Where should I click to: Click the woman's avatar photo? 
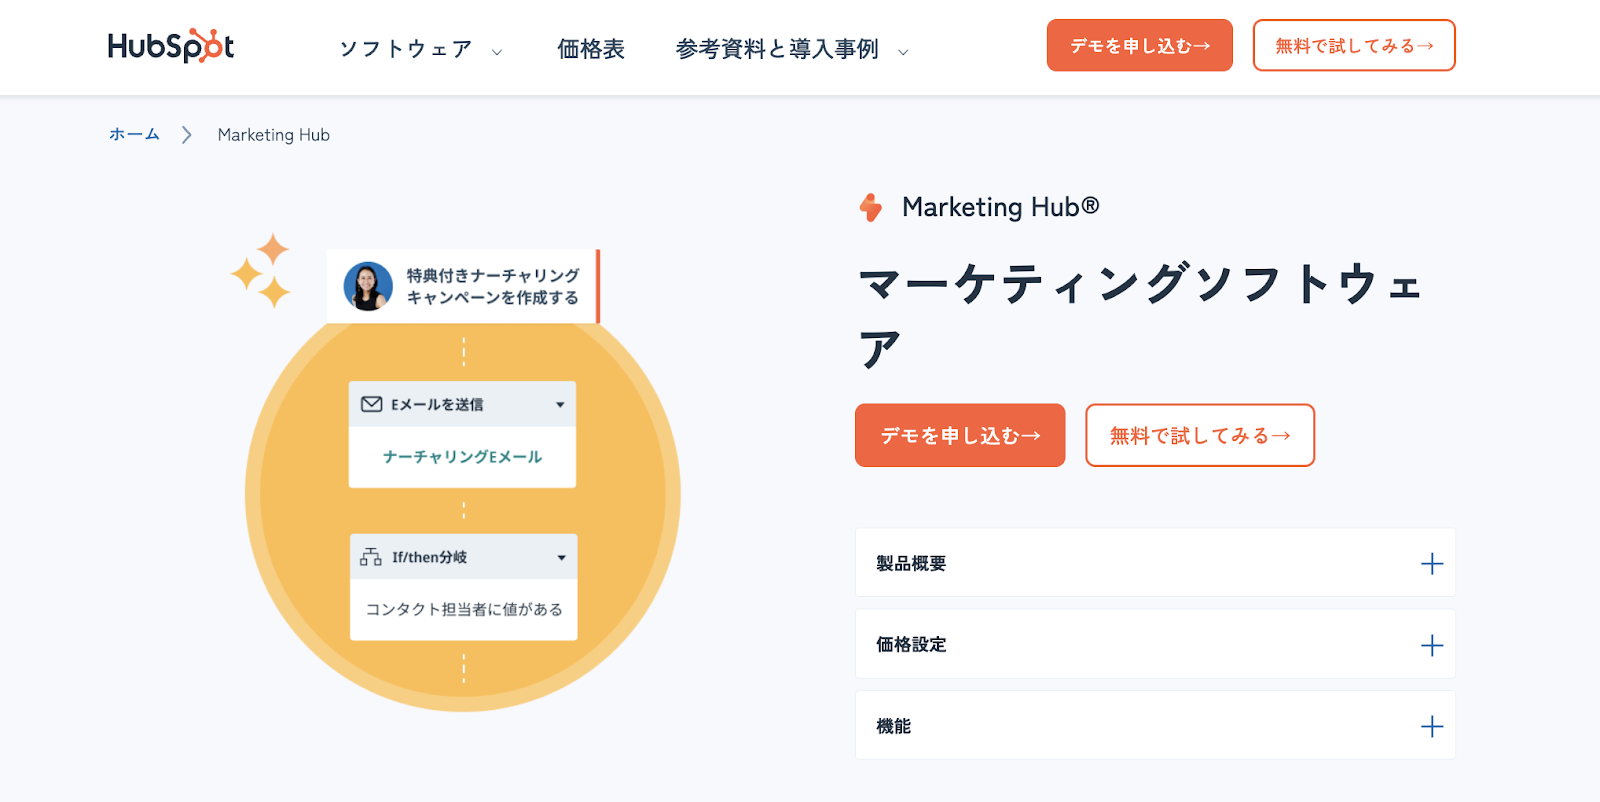tap(368, 286)
